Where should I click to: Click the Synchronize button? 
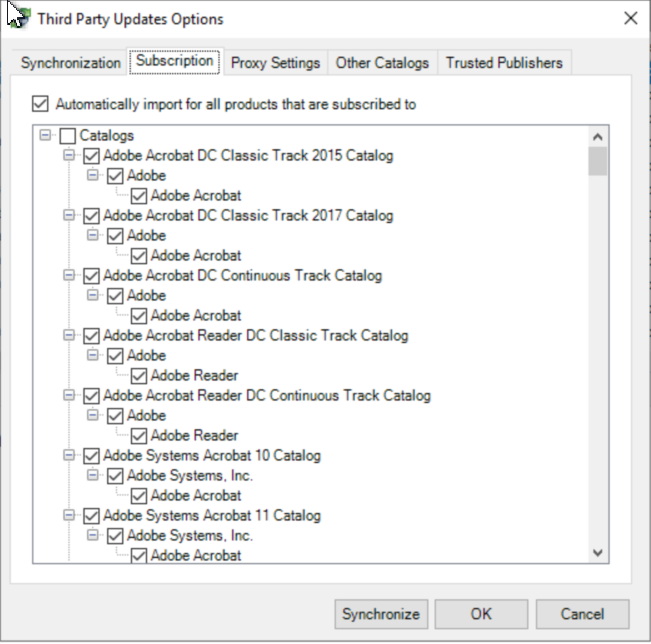click(x=381, y=614)
